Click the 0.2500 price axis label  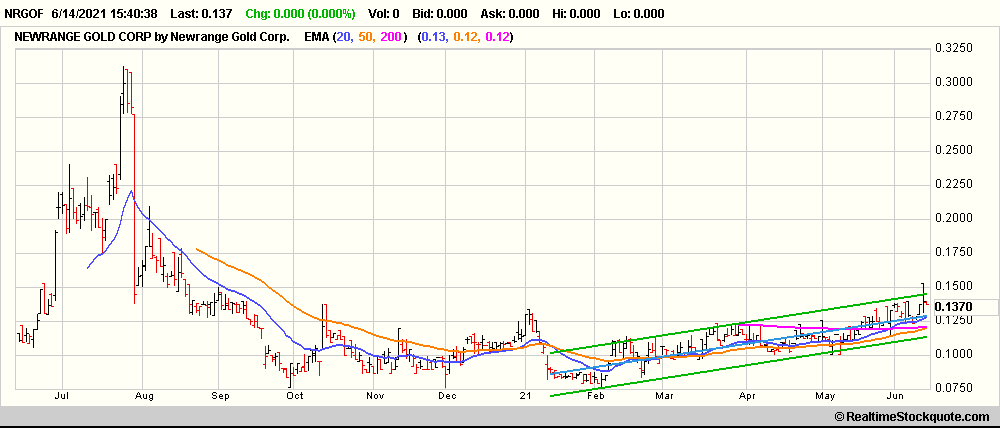click(x=953, y=151)
